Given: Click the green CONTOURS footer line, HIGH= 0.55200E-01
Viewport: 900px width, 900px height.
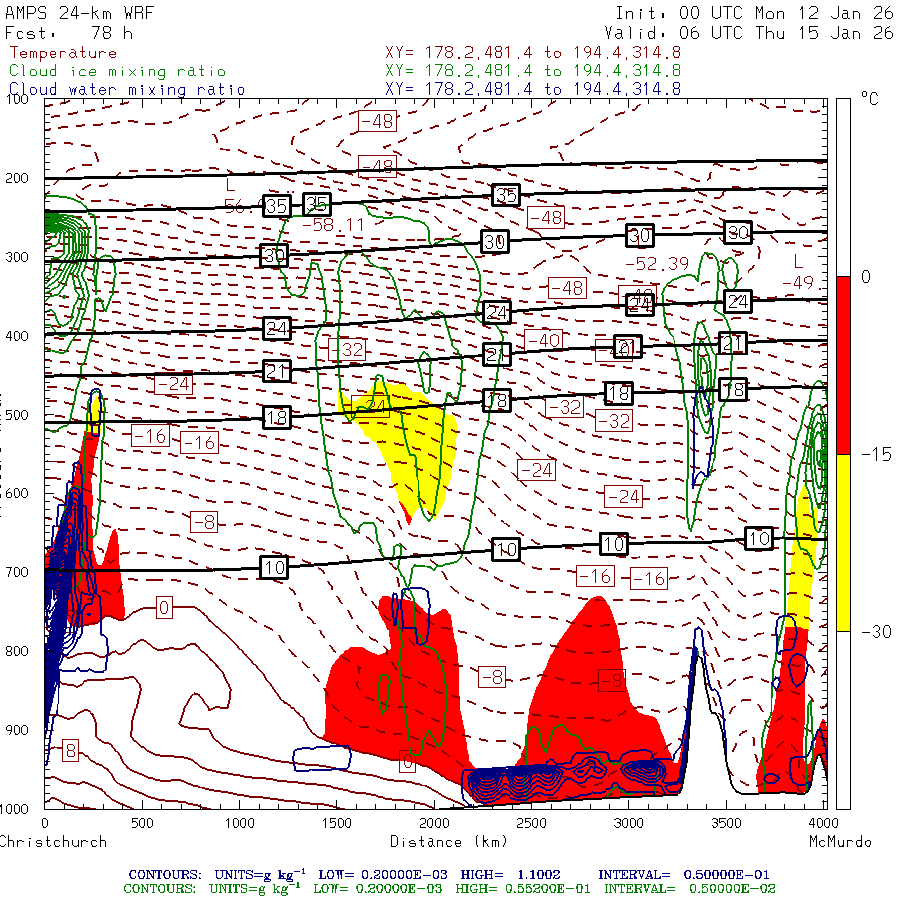Looking at the screenshot, I should point(449,889).
